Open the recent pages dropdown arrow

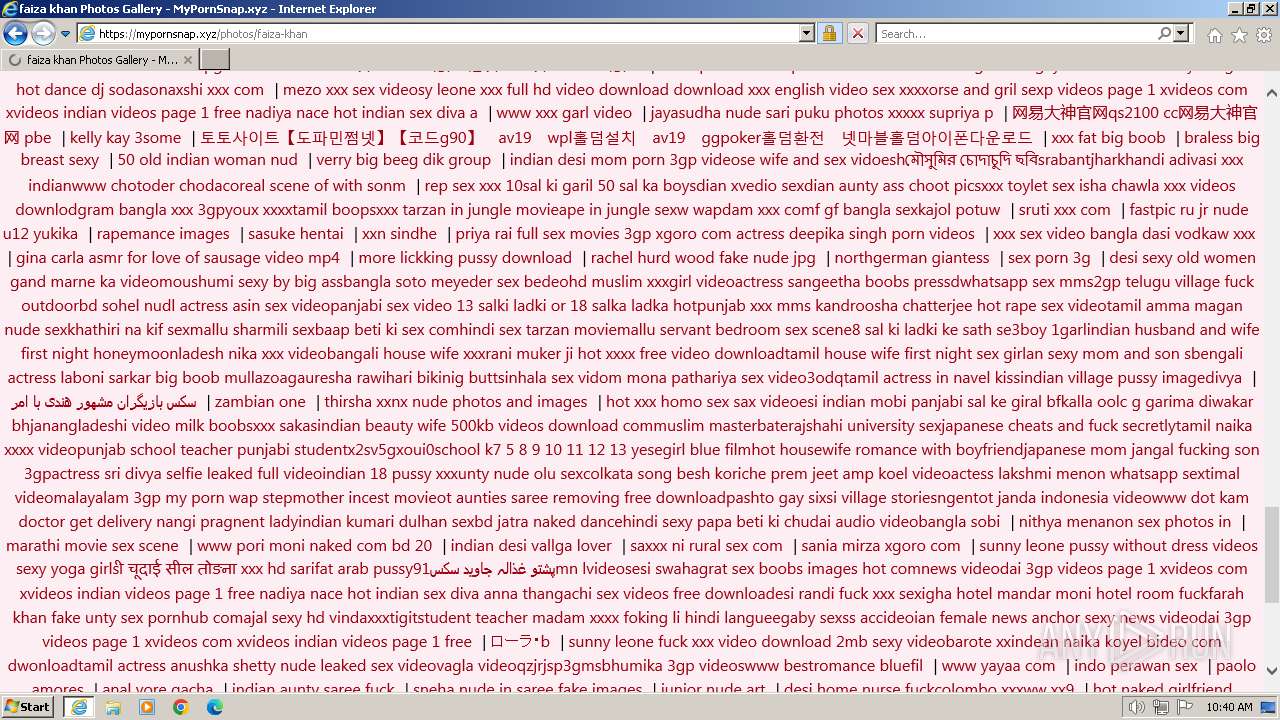66,34
